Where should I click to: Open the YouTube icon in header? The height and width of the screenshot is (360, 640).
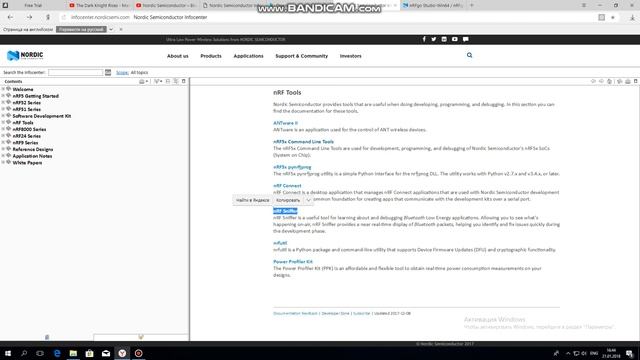click(455, 39)
